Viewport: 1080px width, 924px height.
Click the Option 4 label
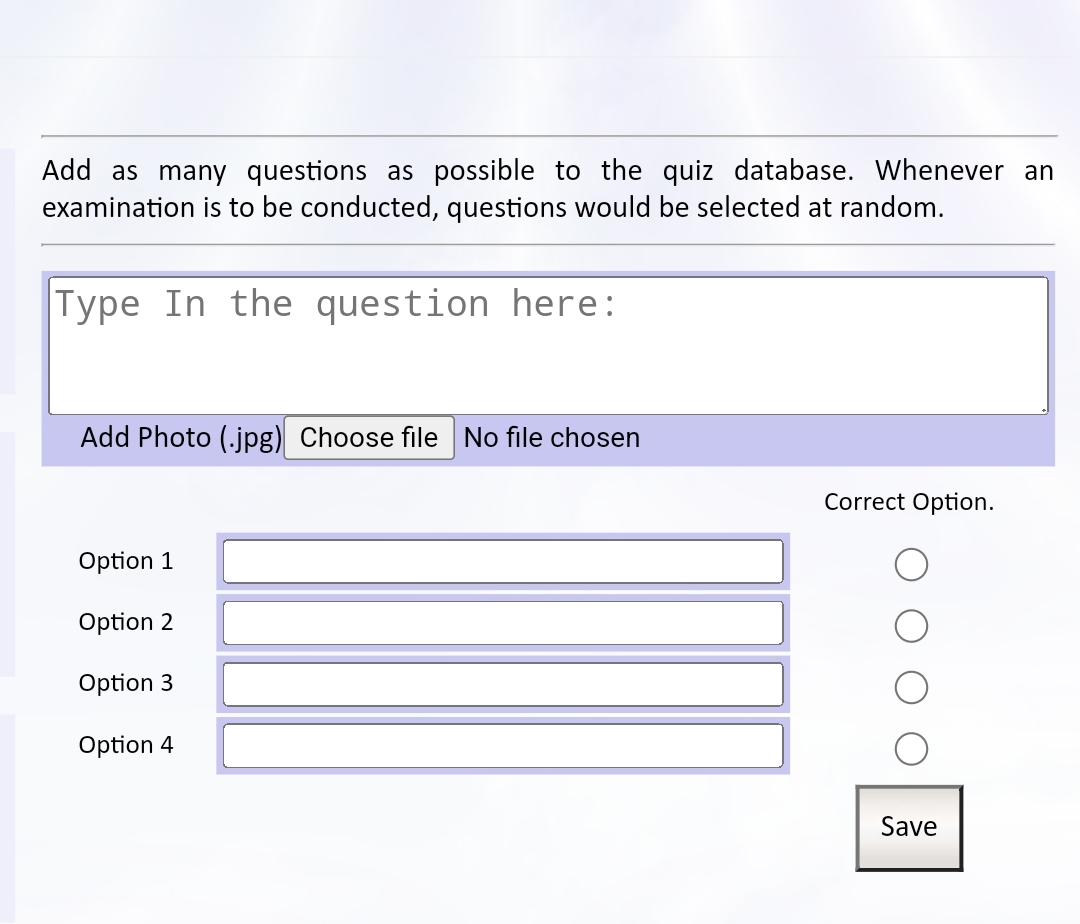(x=126, y=745)
